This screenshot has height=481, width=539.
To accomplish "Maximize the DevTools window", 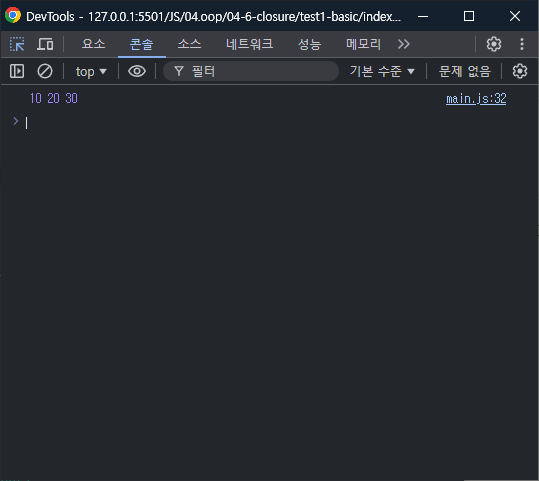I will 469,16.
